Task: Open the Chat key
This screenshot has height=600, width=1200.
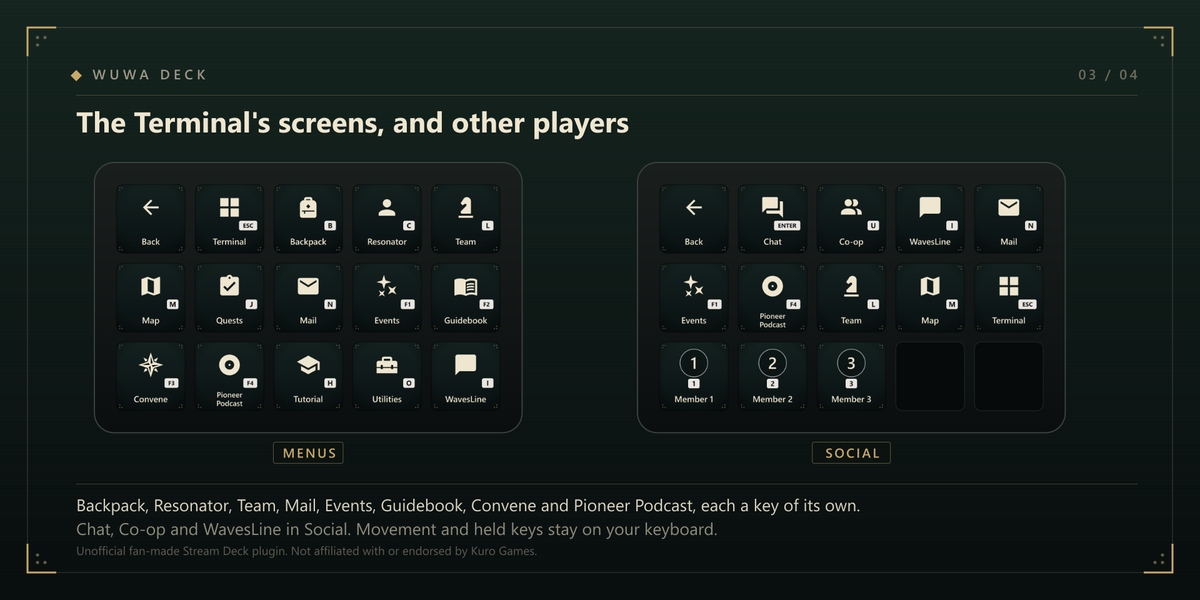Action: [x=772, y=218]
